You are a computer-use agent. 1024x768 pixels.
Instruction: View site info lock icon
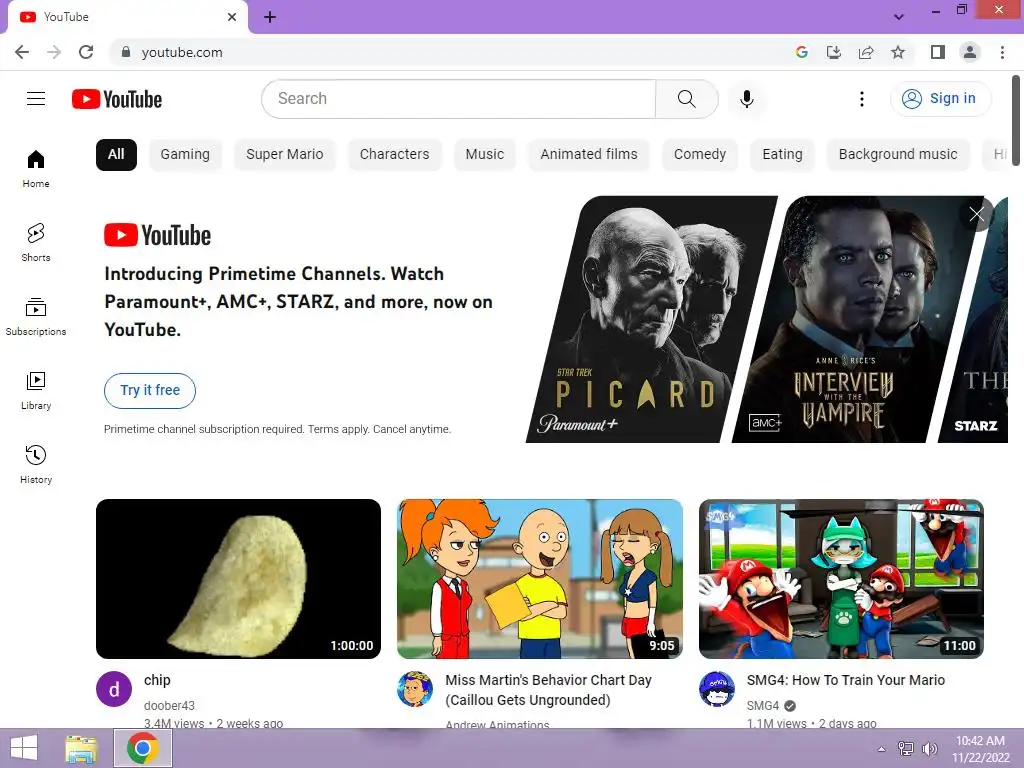pos(126,52)
